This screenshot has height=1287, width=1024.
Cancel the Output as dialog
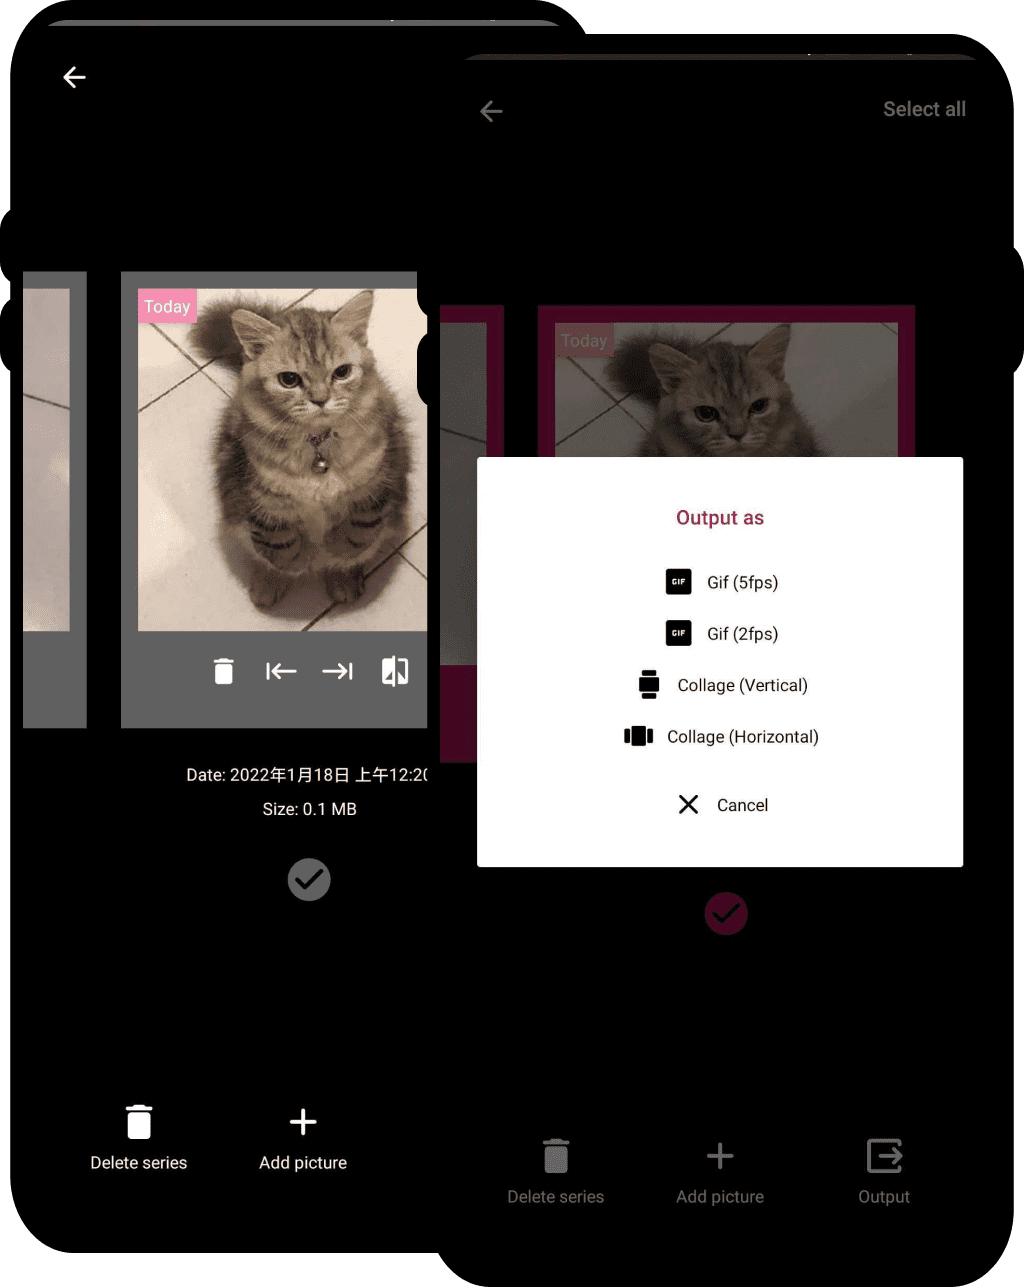722,805
